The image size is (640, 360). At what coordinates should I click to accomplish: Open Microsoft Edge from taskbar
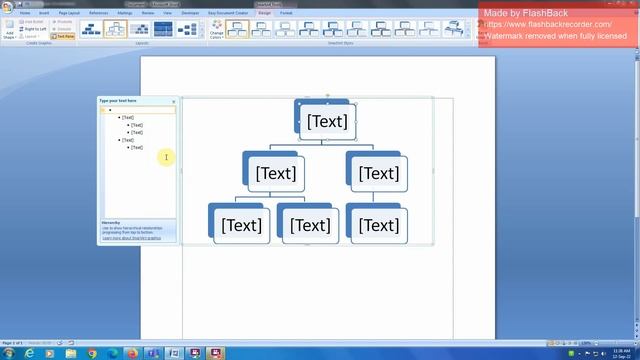pos(113,353)
